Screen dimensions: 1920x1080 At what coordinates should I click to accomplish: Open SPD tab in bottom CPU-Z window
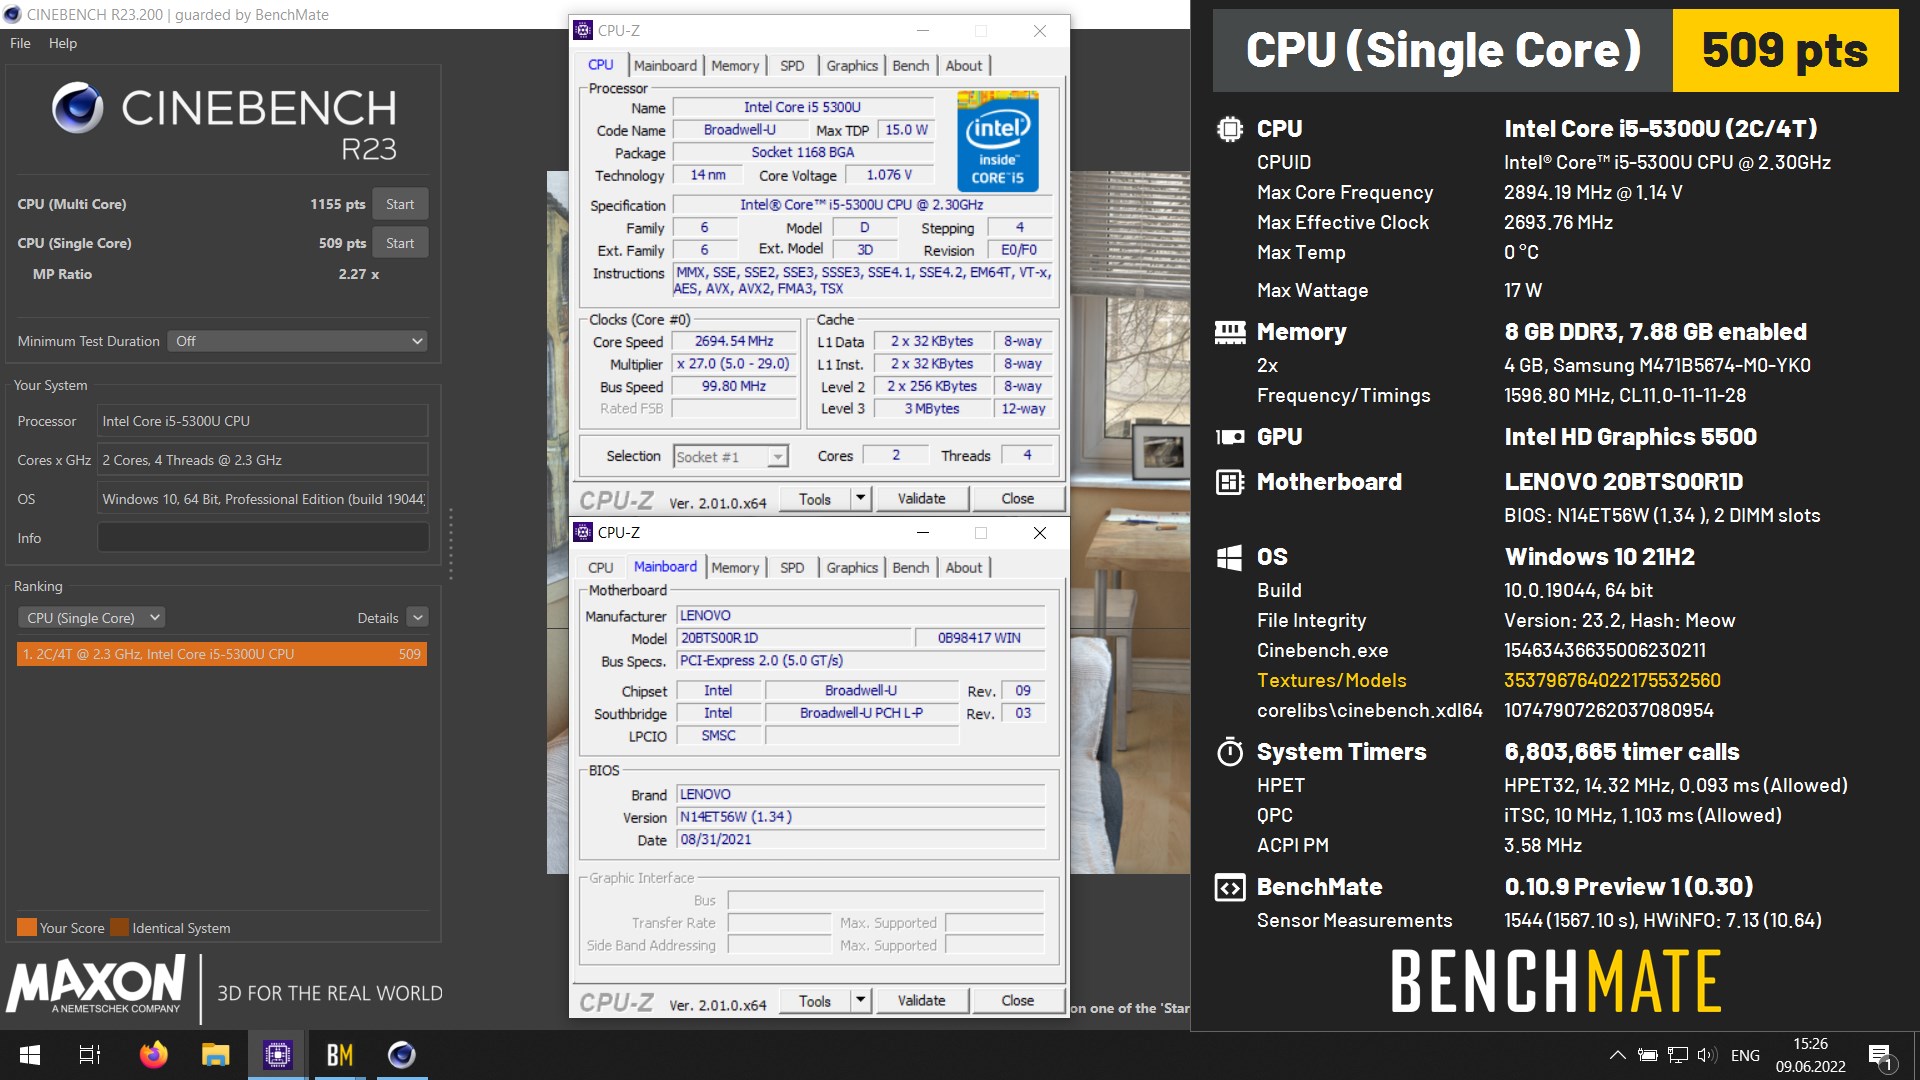click(792, 567)
